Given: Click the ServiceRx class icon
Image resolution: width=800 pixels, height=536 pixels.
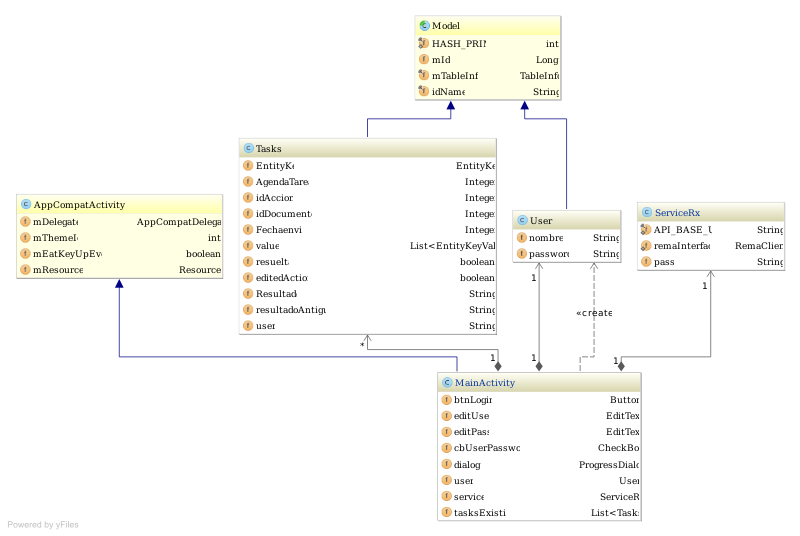Looking at the screenshot, I should point(647,212).
